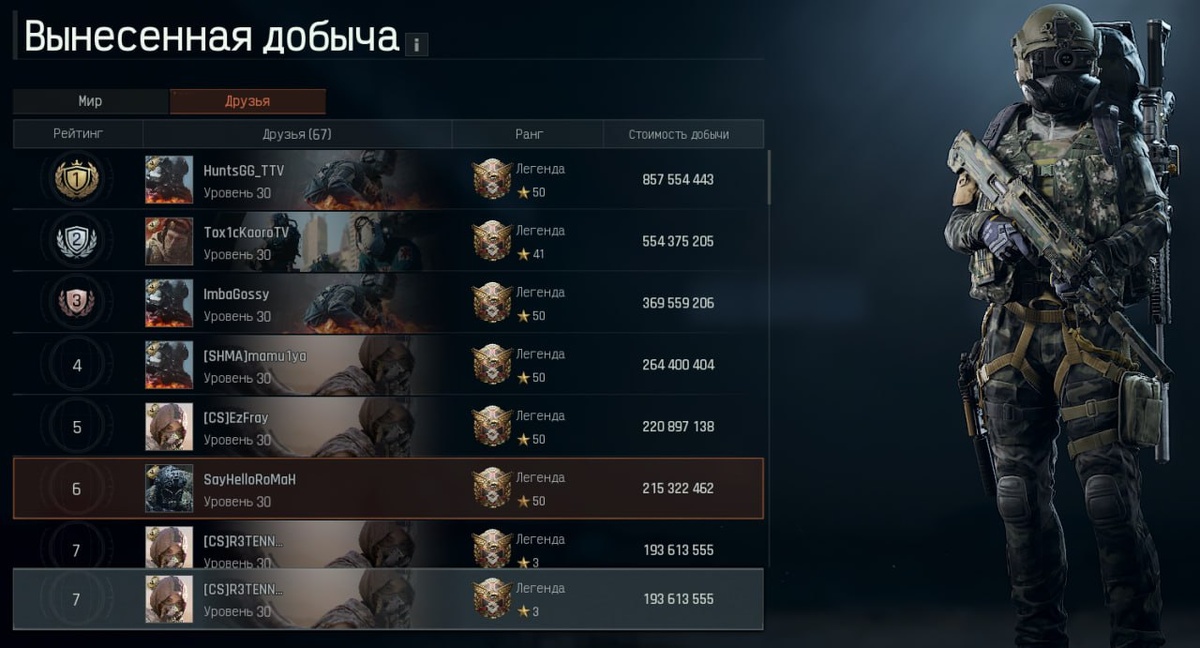This screenshot has height=648, width=1200.
Task: Switch to the Мир tab
Action: (91, 101)
